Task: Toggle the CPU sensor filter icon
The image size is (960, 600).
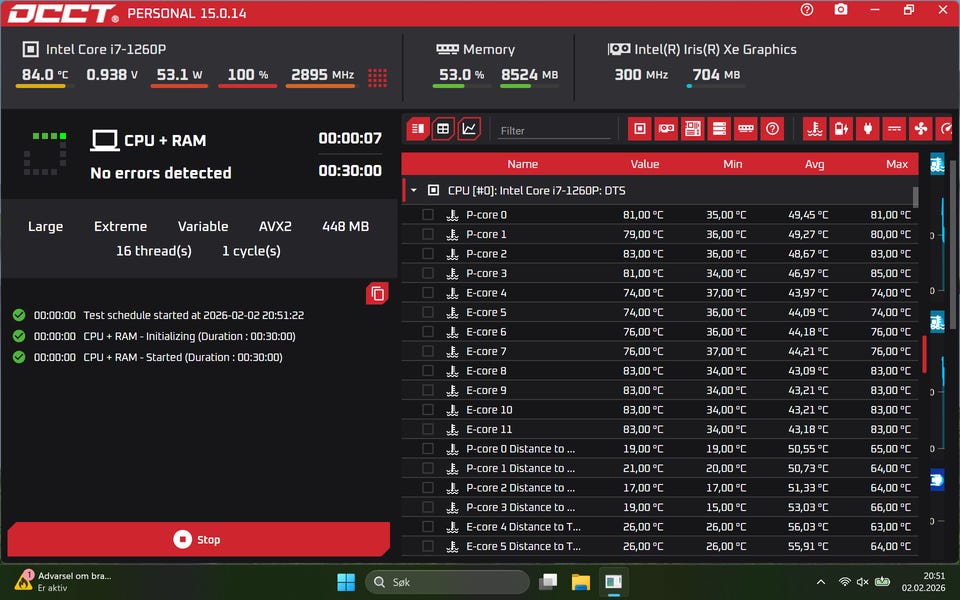Action: pyautogui.click(x=640, y=129)
